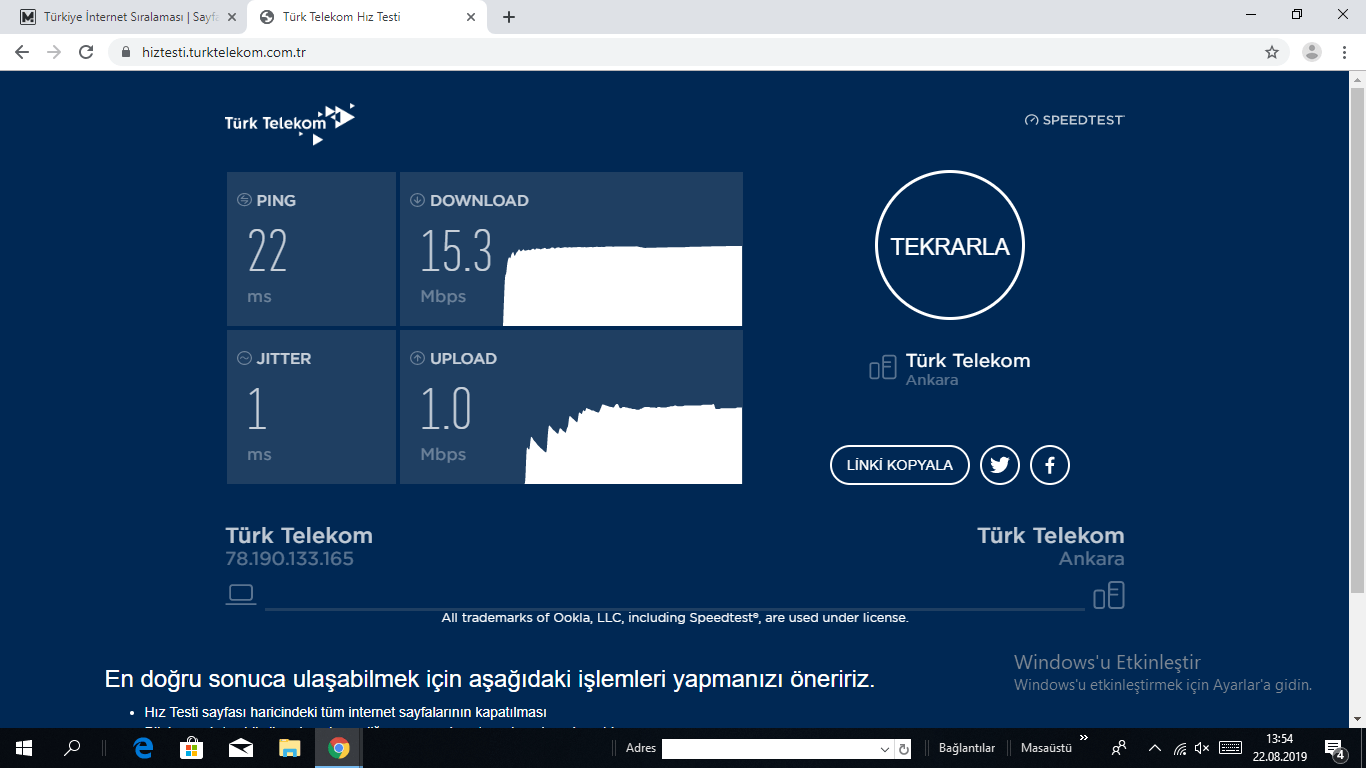Show hidden system tray icons
The height and width of the screenshot is (768, 1366).
(x=1155, y=748)
